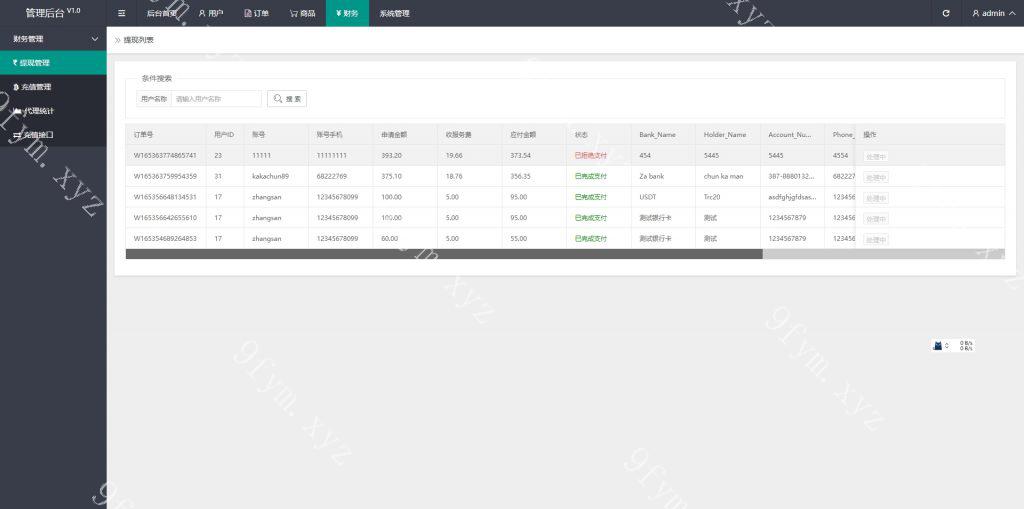Screen dimensions: 1024x509
Task: Click the asdfghjgfdsas... account number cell
Action: (x=792, y=197)
